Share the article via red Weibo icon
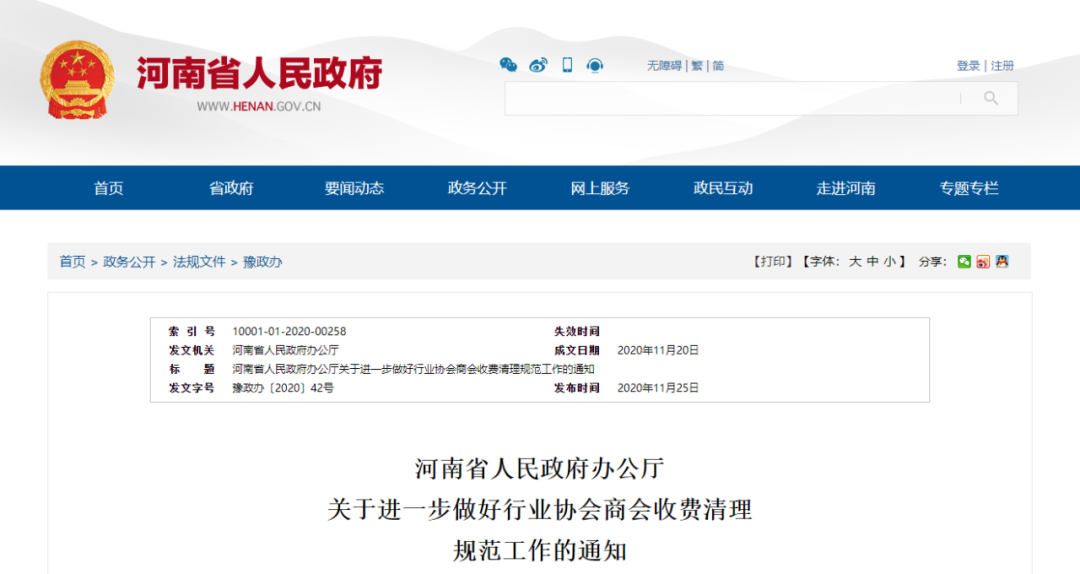The image size is (1080, 574). click(x=983, y=261)
